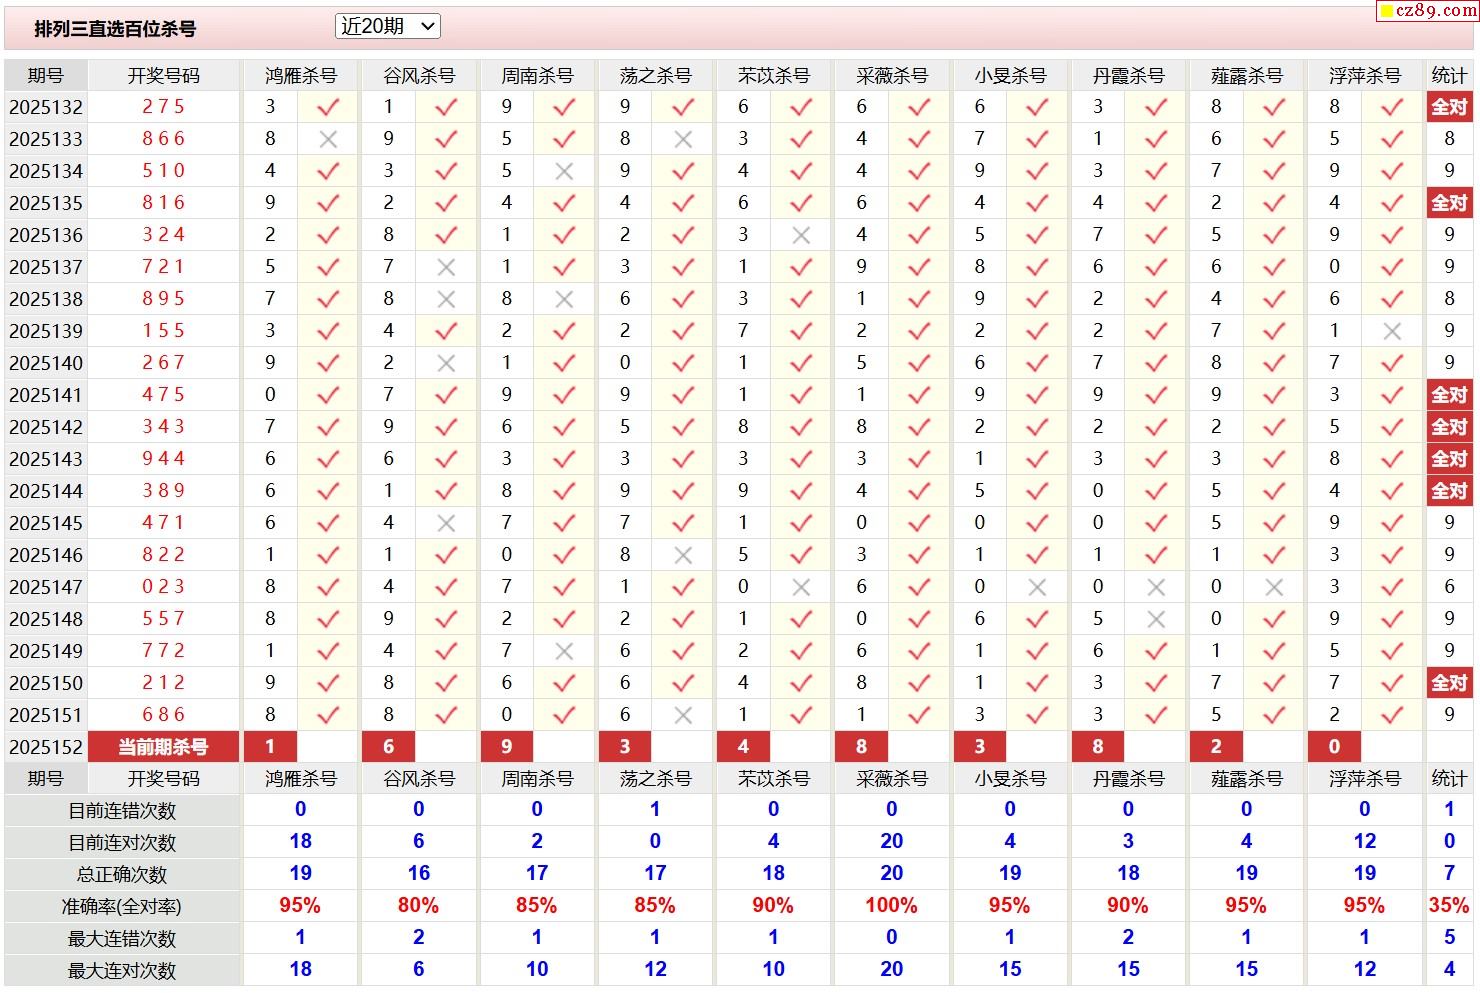Click the 统计 value 6 in row 2025147
This screenshot has width=1480, height=993.
coord(1449,587)
